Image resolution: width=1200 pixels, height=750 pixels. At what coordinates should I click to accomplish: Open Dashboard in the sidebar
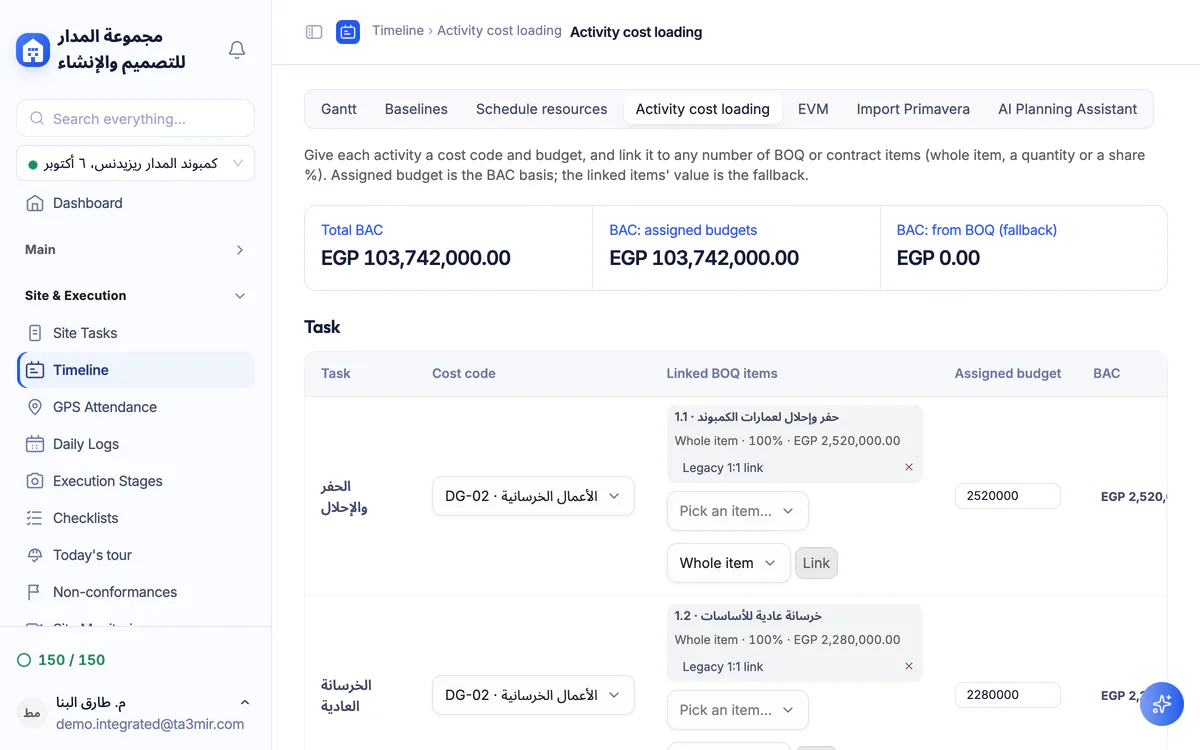[x=136, y=203]
